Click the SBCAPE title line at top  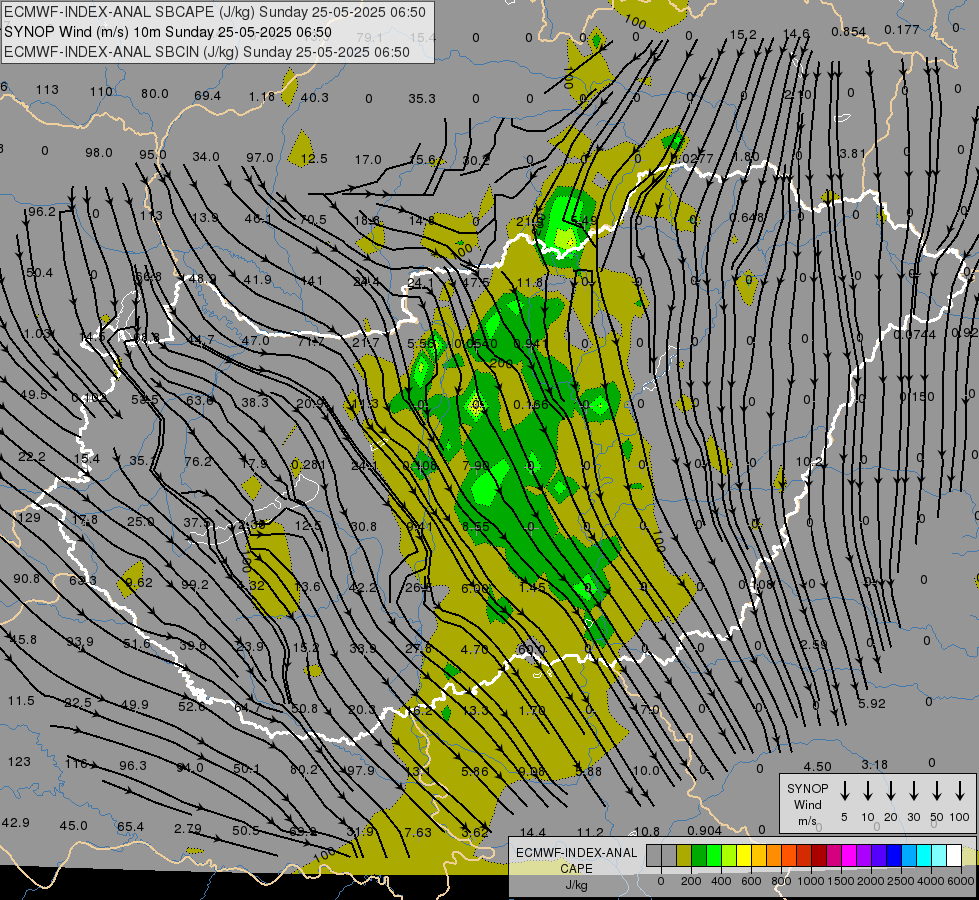[x=215, y=12]
